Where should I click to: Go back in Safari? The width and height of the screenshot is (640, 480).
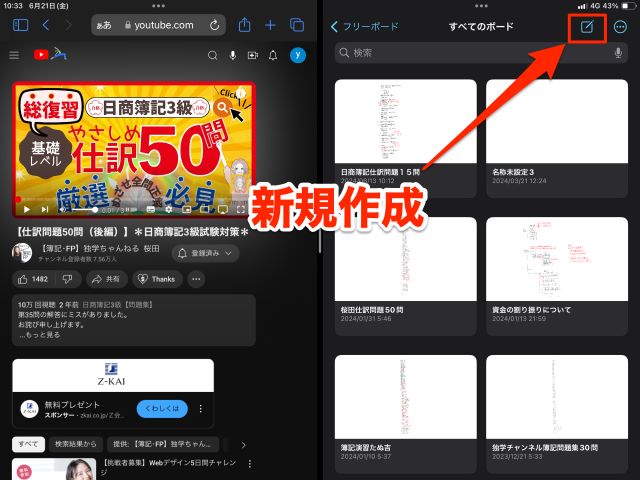tap(46, 25)
